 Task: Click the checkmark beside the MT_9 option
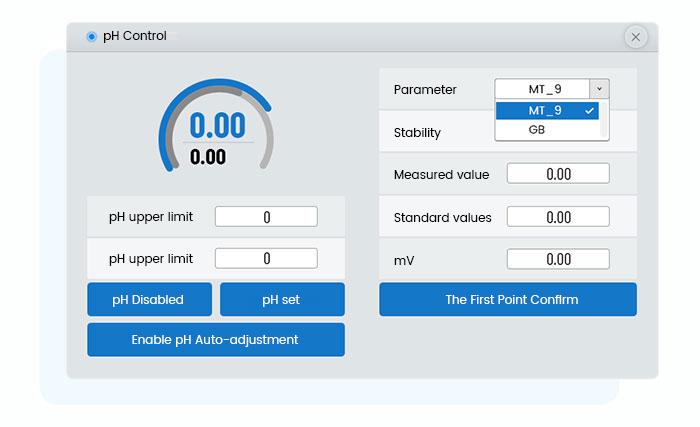click(590, 110)
